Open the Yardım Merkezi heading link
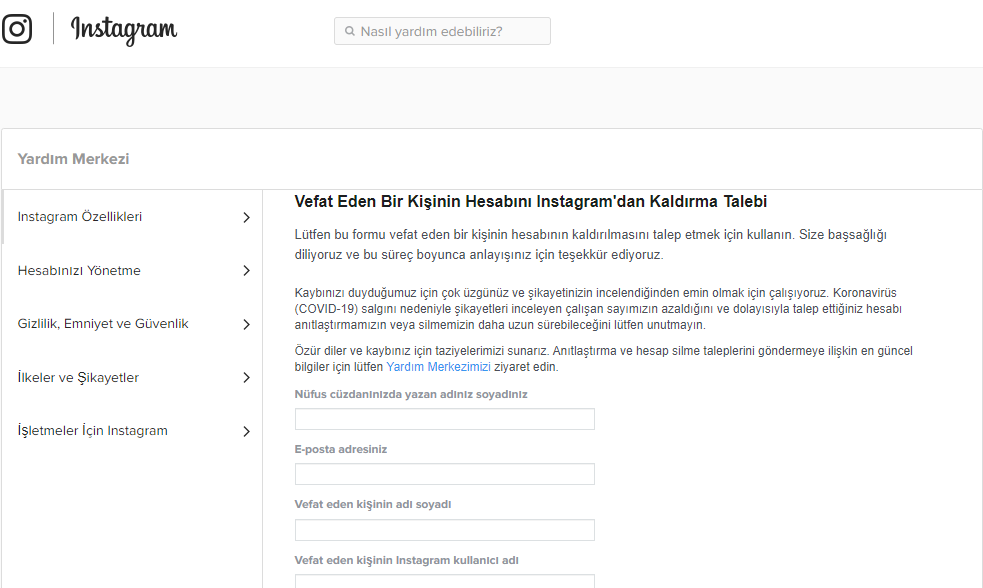The height and width of the screenshot is (588, 983). coord(73,159)
